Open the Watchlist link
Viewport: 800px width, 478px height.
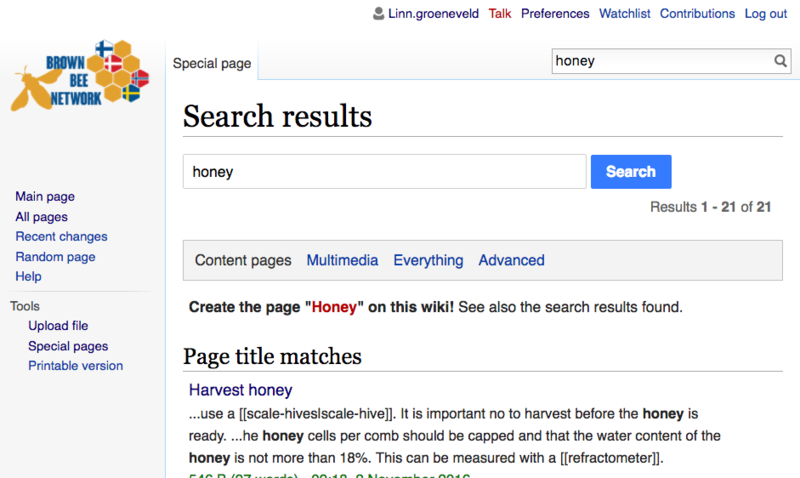click(624, 14)
